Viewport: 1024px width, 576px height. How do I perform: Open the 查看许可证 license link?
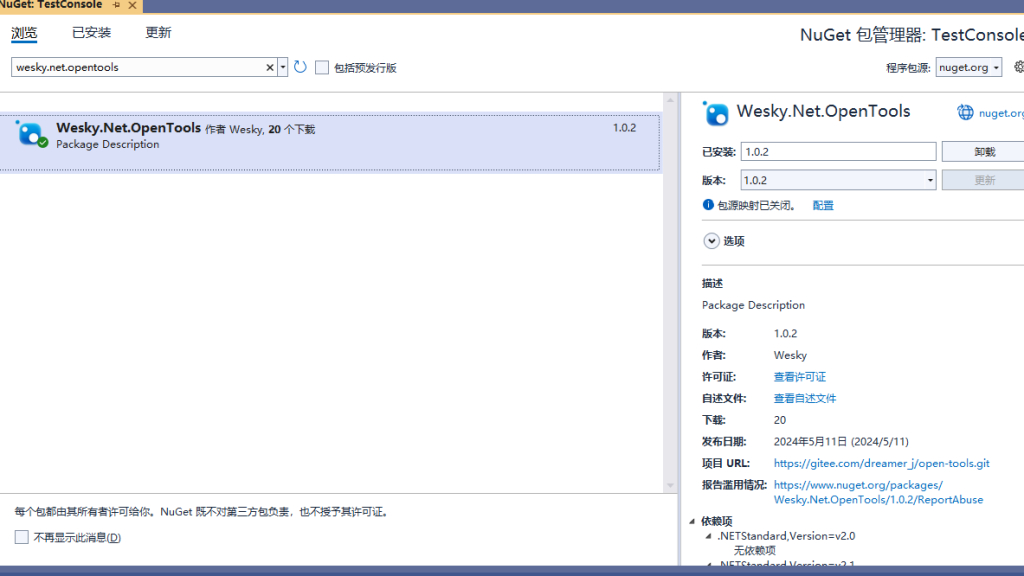(x=799, y=376)
